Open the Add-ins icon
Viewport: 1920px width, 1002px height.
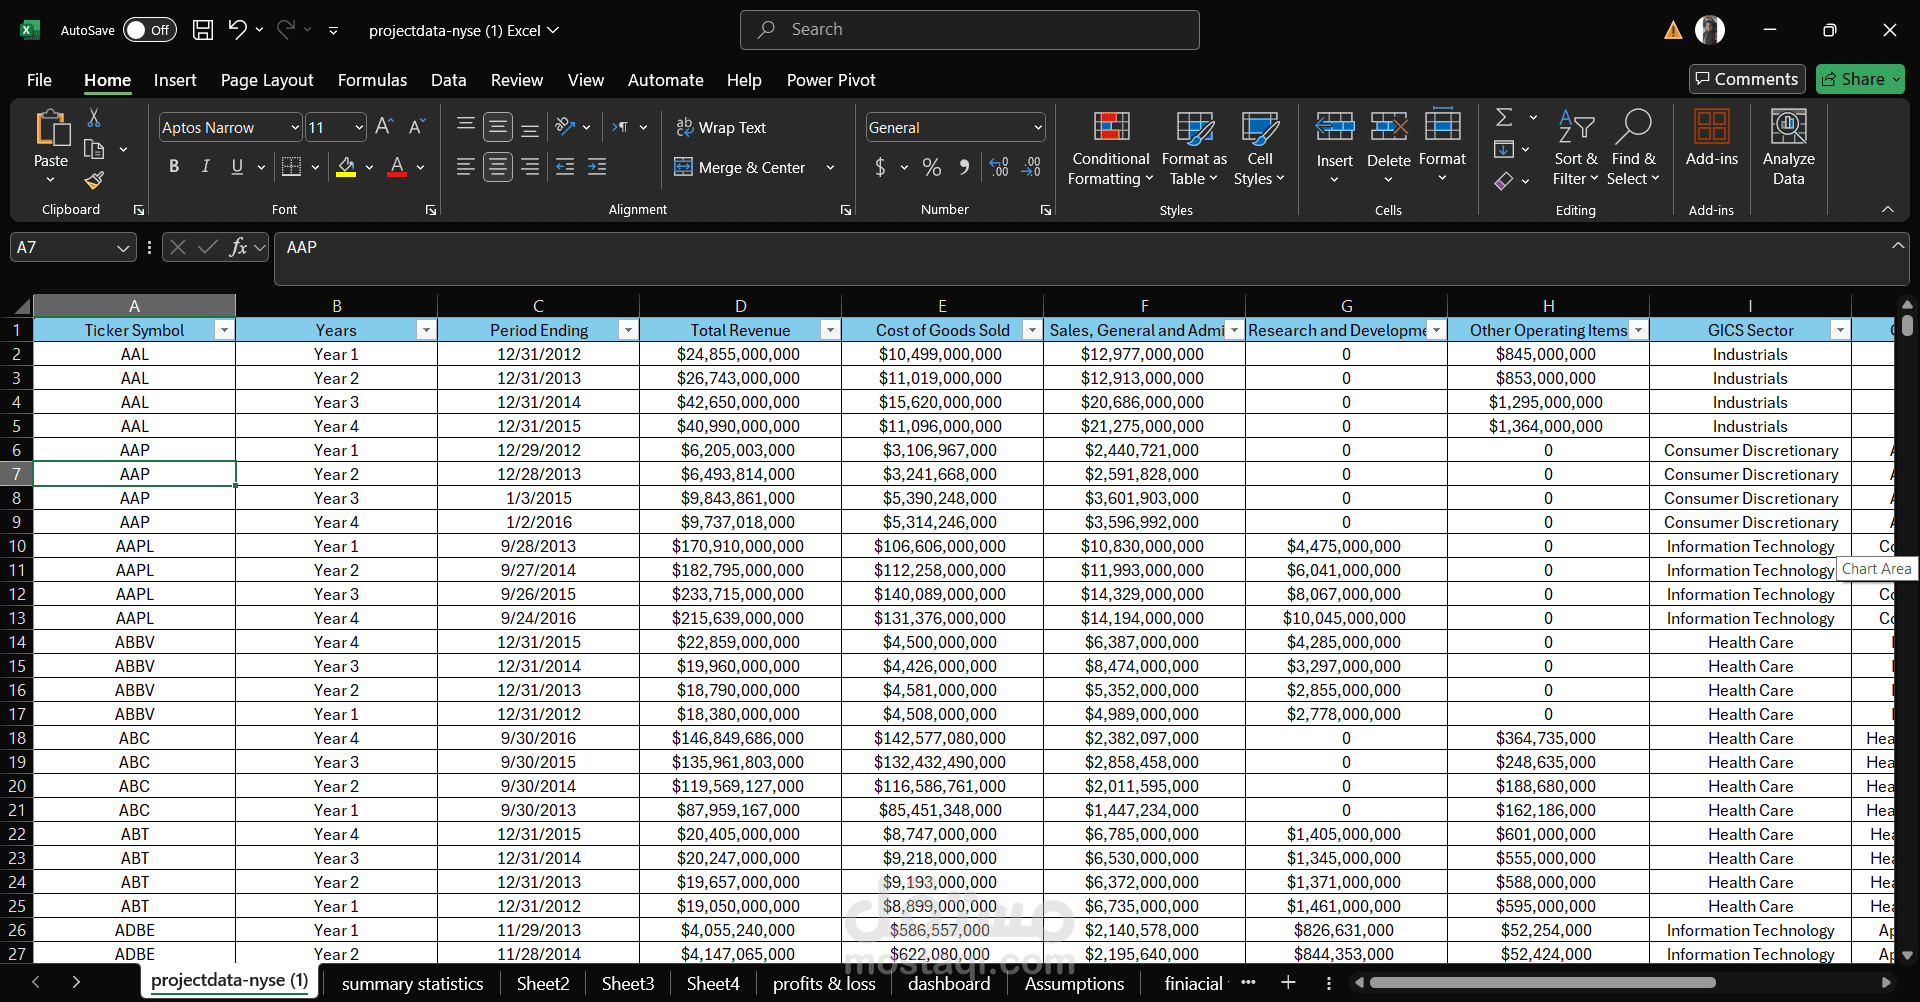tap(1712, 137)
